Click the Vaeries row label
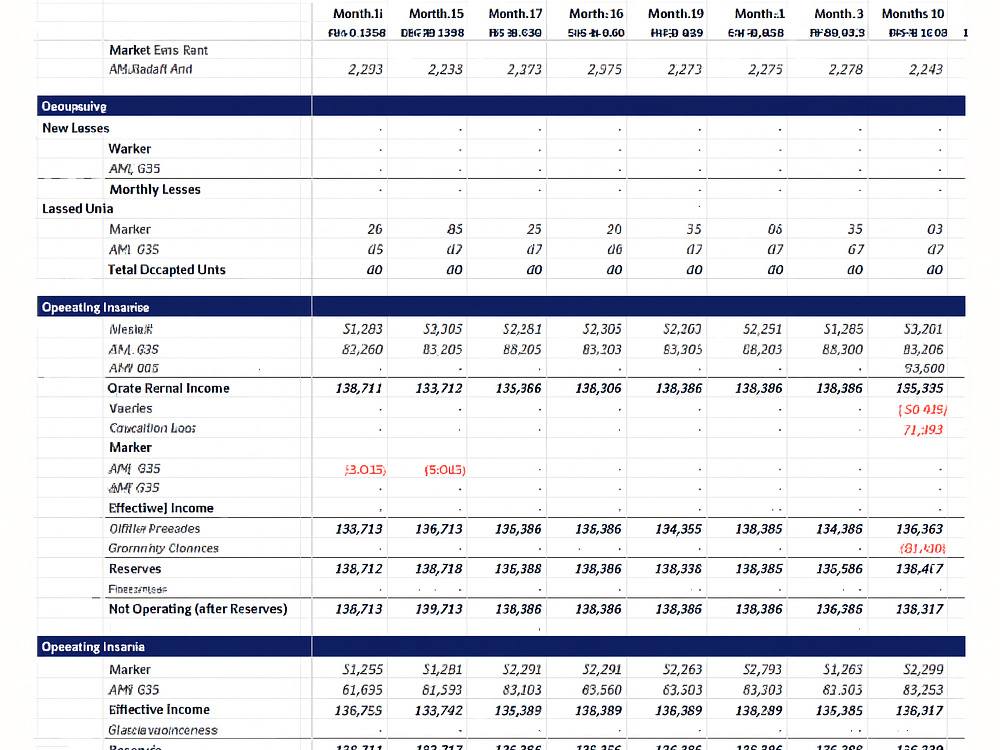The width and height of the screenshot is (1000, 750). [131, 408]
